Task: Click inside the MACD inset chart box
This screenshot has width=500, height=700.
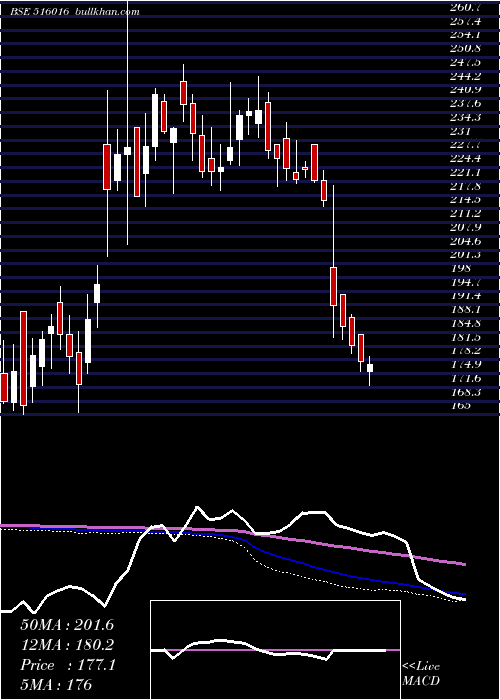Action: 275,650
